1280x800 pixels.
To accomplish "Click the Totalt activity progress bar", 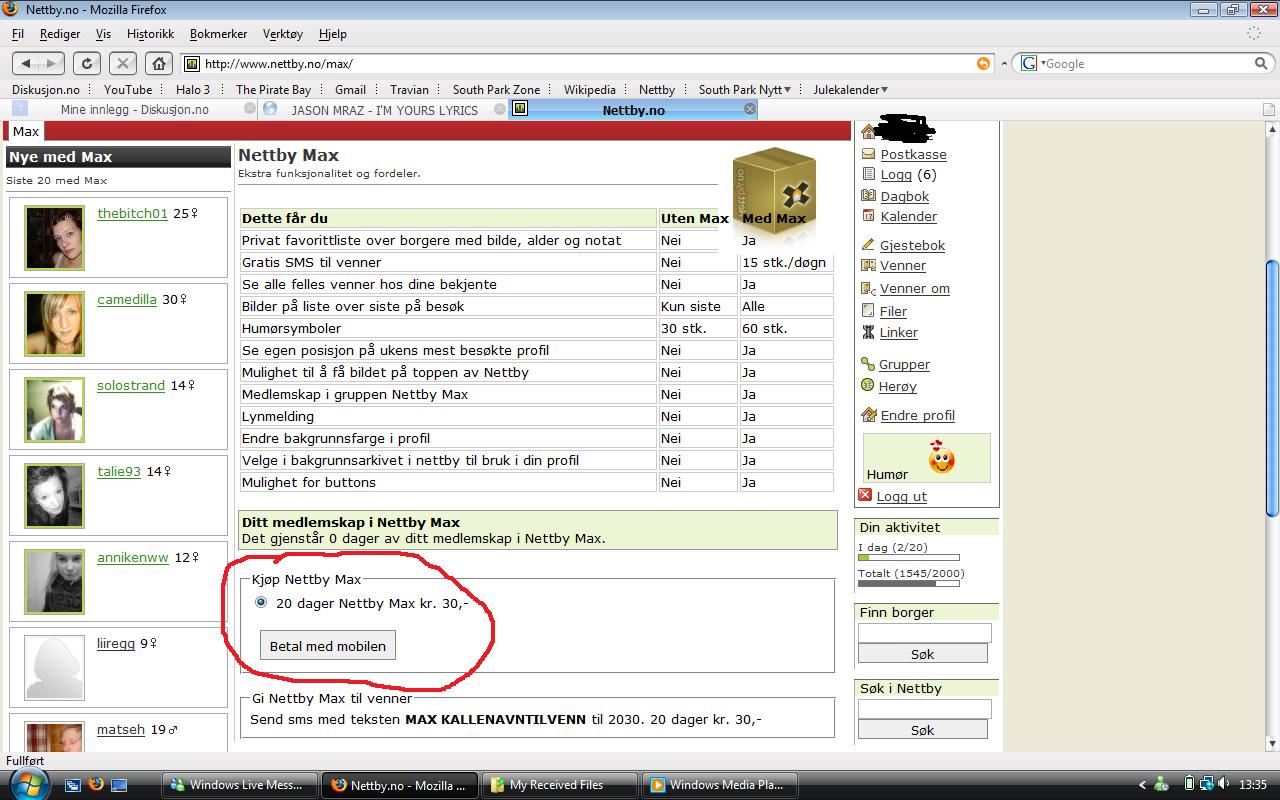I will (x=909, y=584).
